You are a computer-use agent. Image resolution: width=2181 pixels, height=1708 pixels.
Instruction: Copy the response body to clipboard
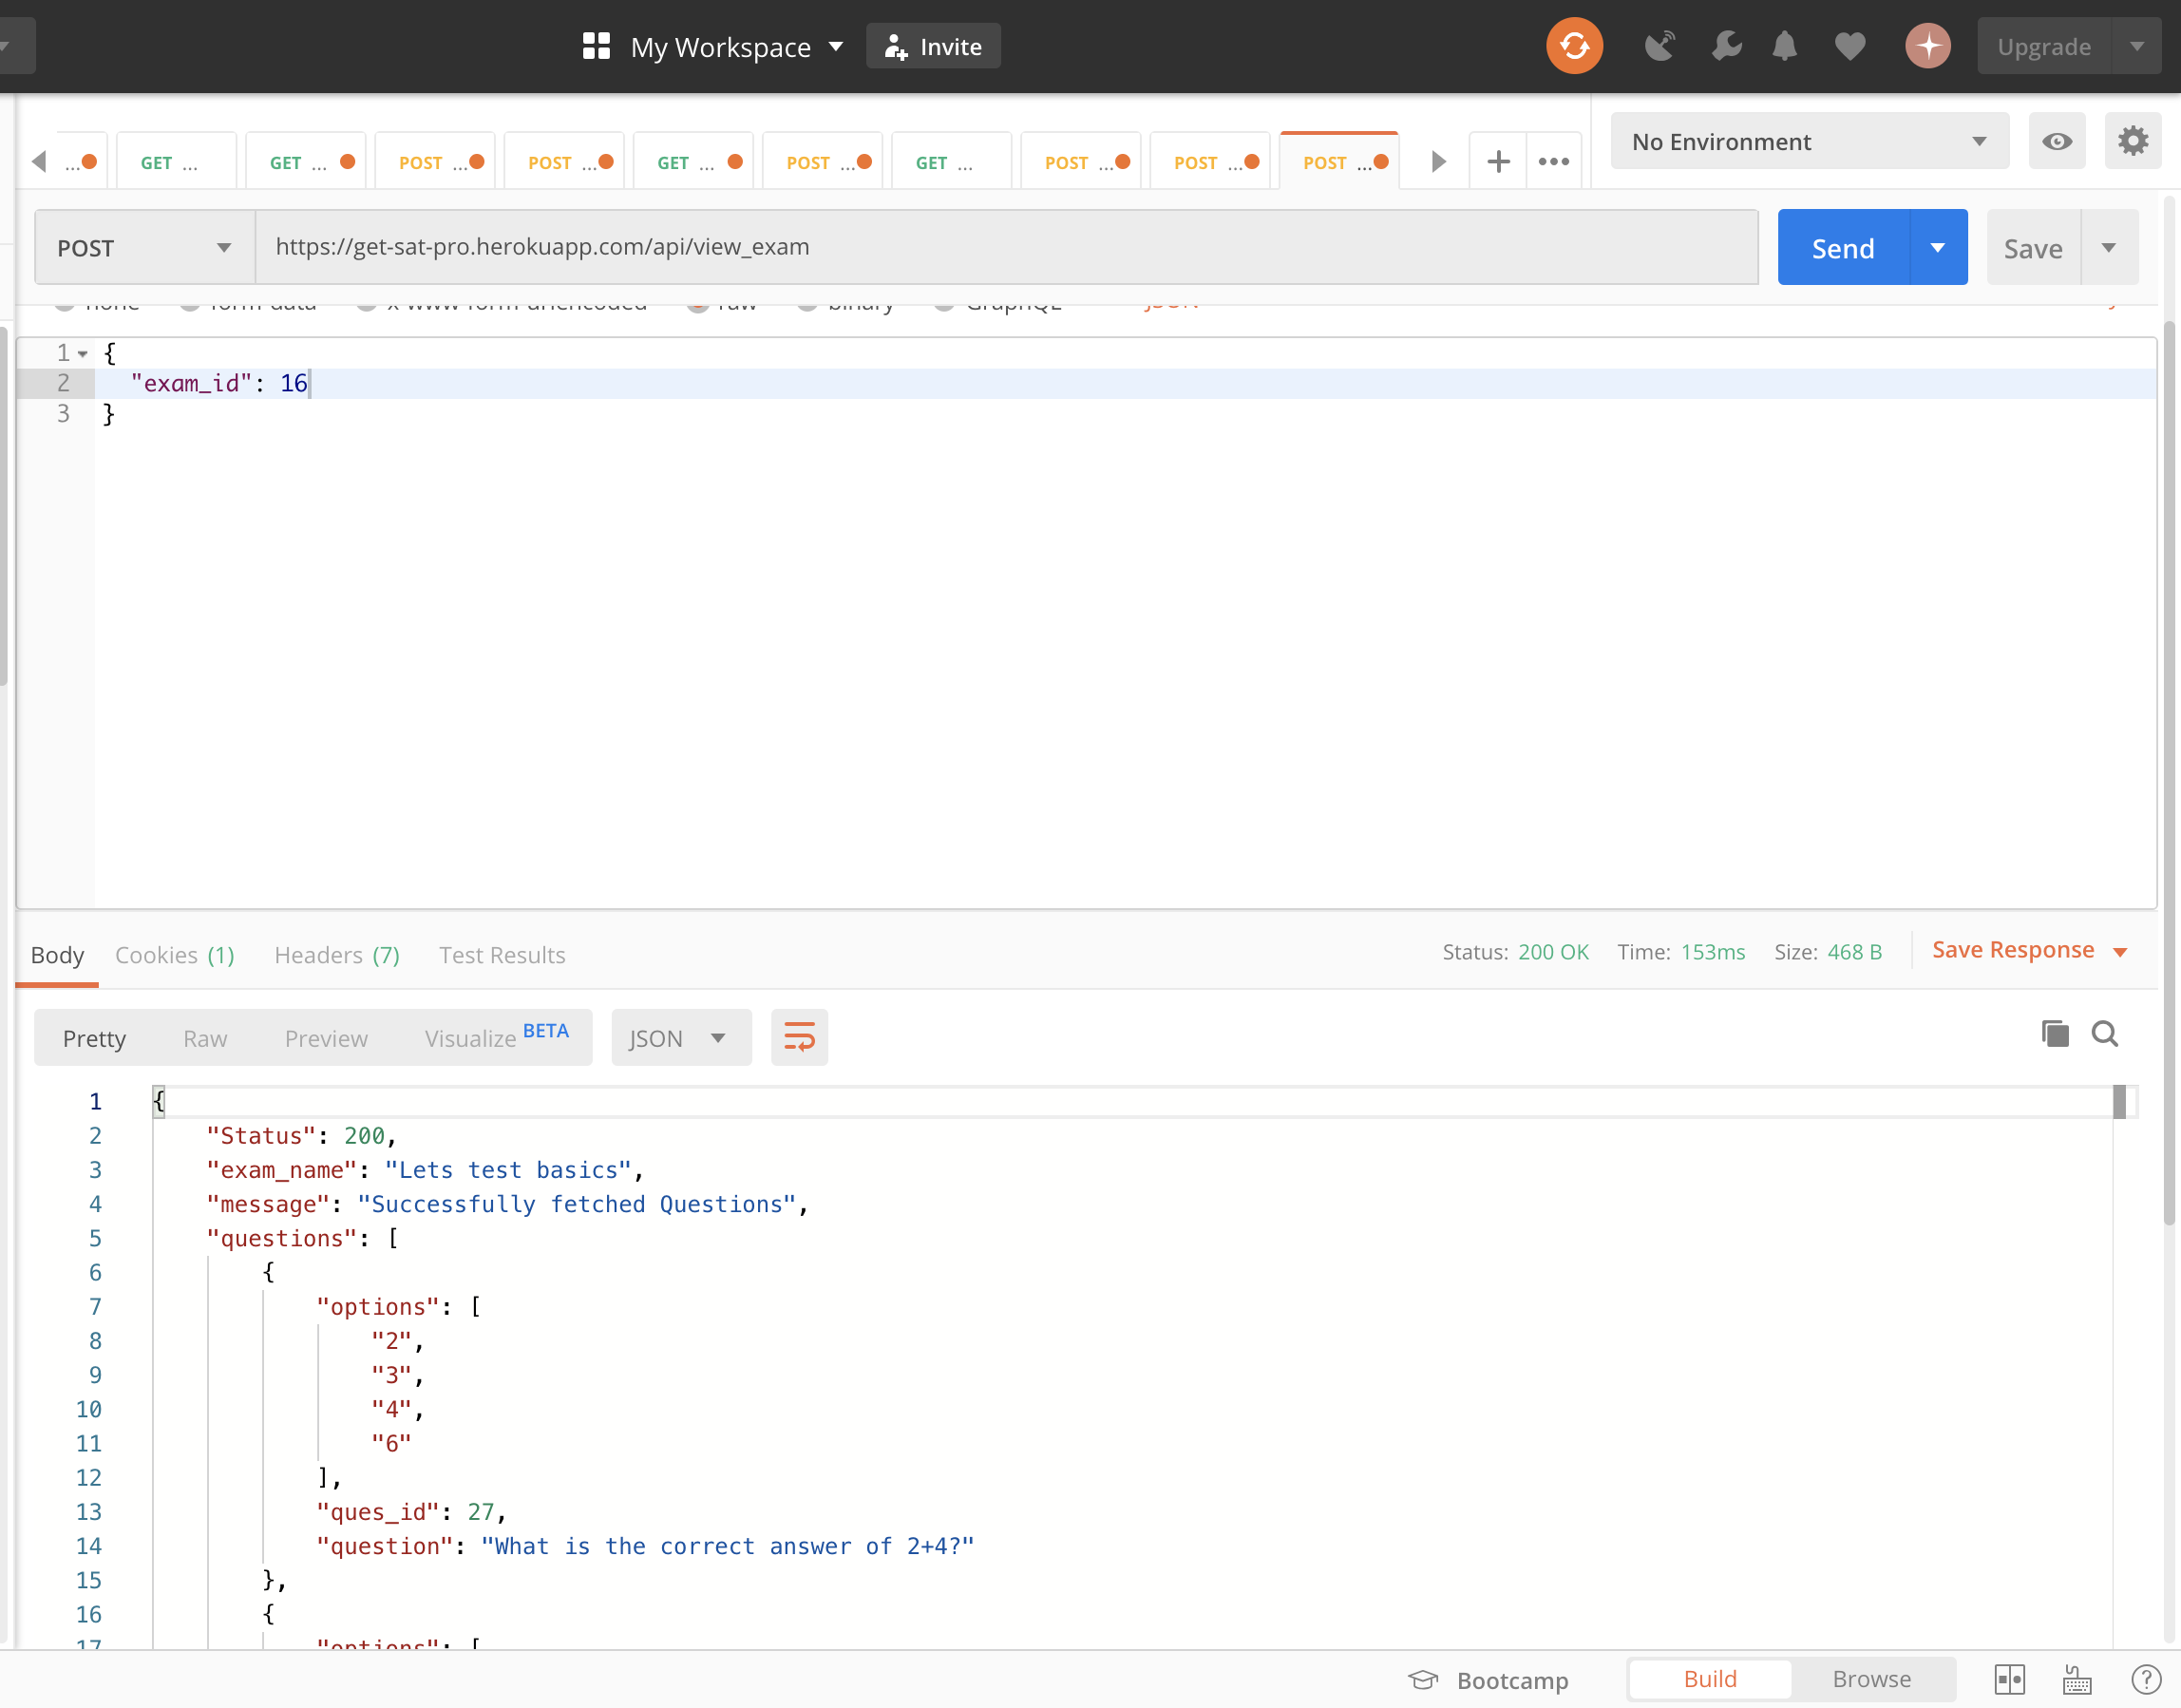click(2055, 1033)
